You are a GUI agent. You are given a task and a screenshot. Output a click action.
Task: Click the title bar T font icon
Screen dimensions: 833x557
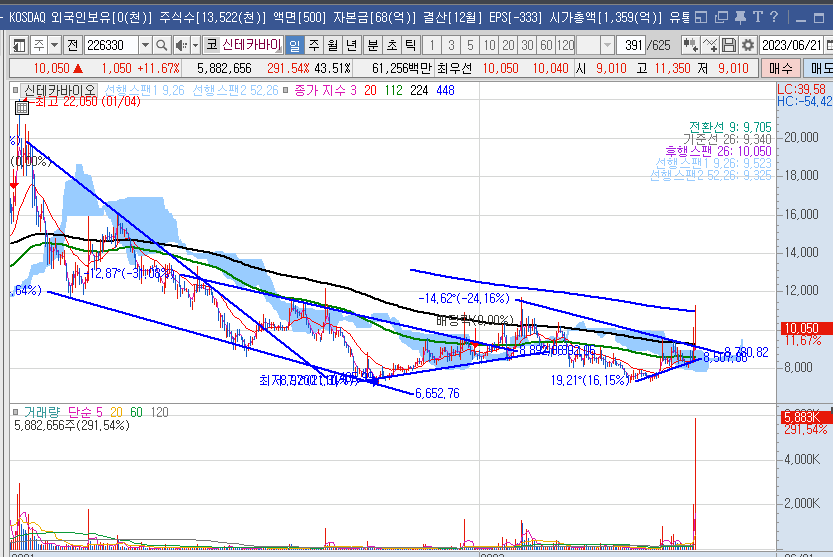[758, 18]
